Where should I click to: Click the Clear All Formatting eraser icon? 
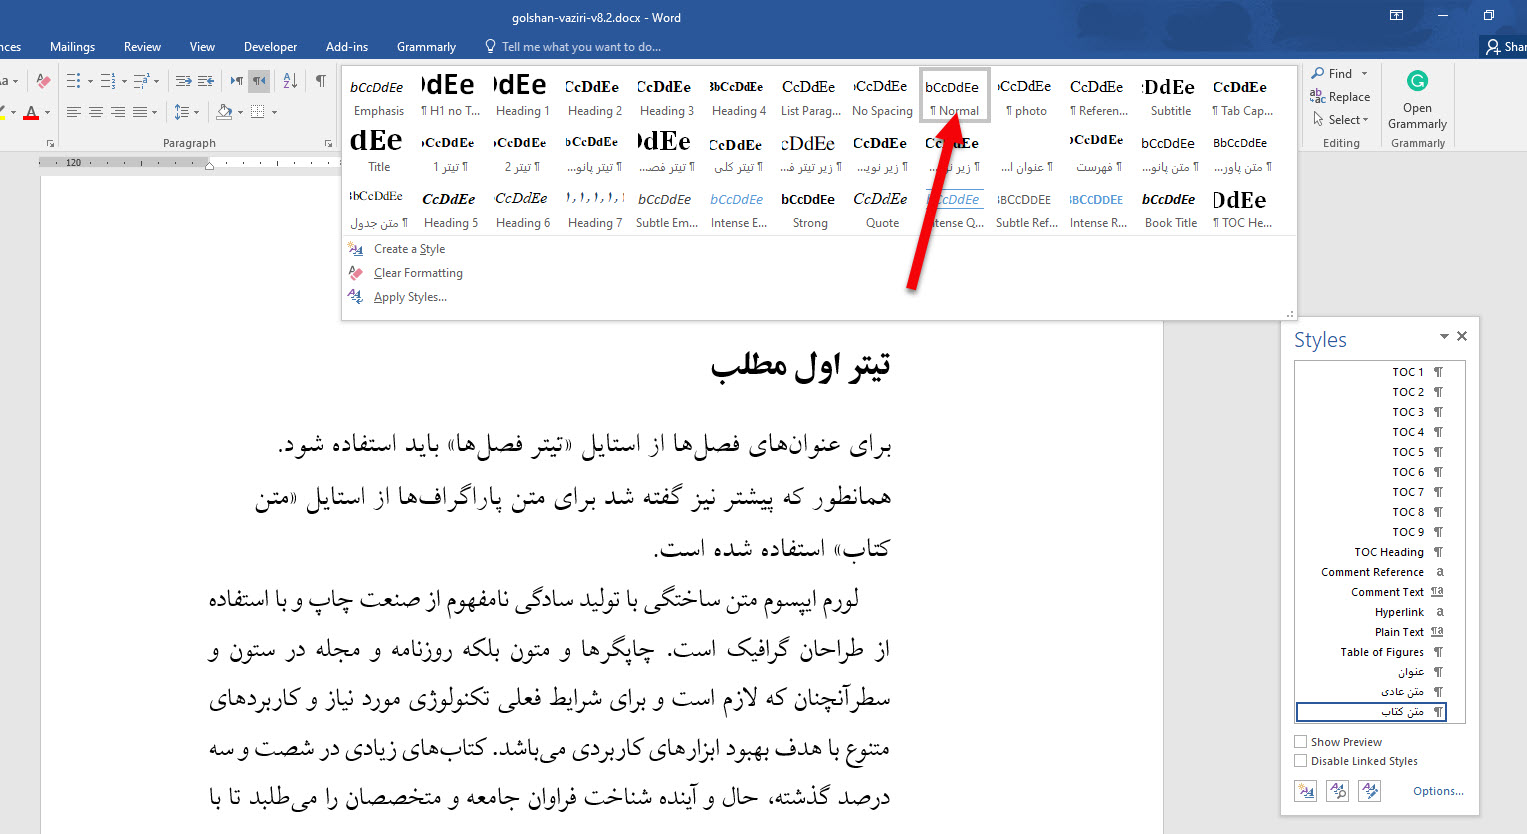tap(43, 81)
